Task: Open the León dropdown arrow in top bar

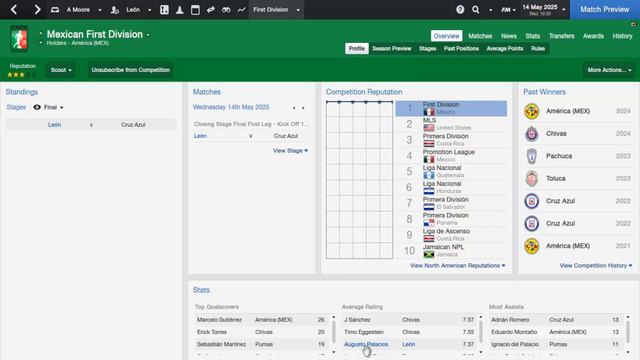Action: [149, 10]
